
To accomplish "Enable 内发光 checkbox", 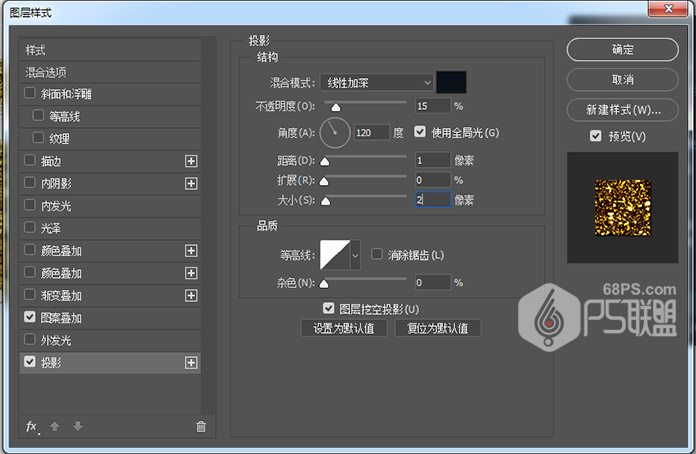I will (x=30, y=205).
